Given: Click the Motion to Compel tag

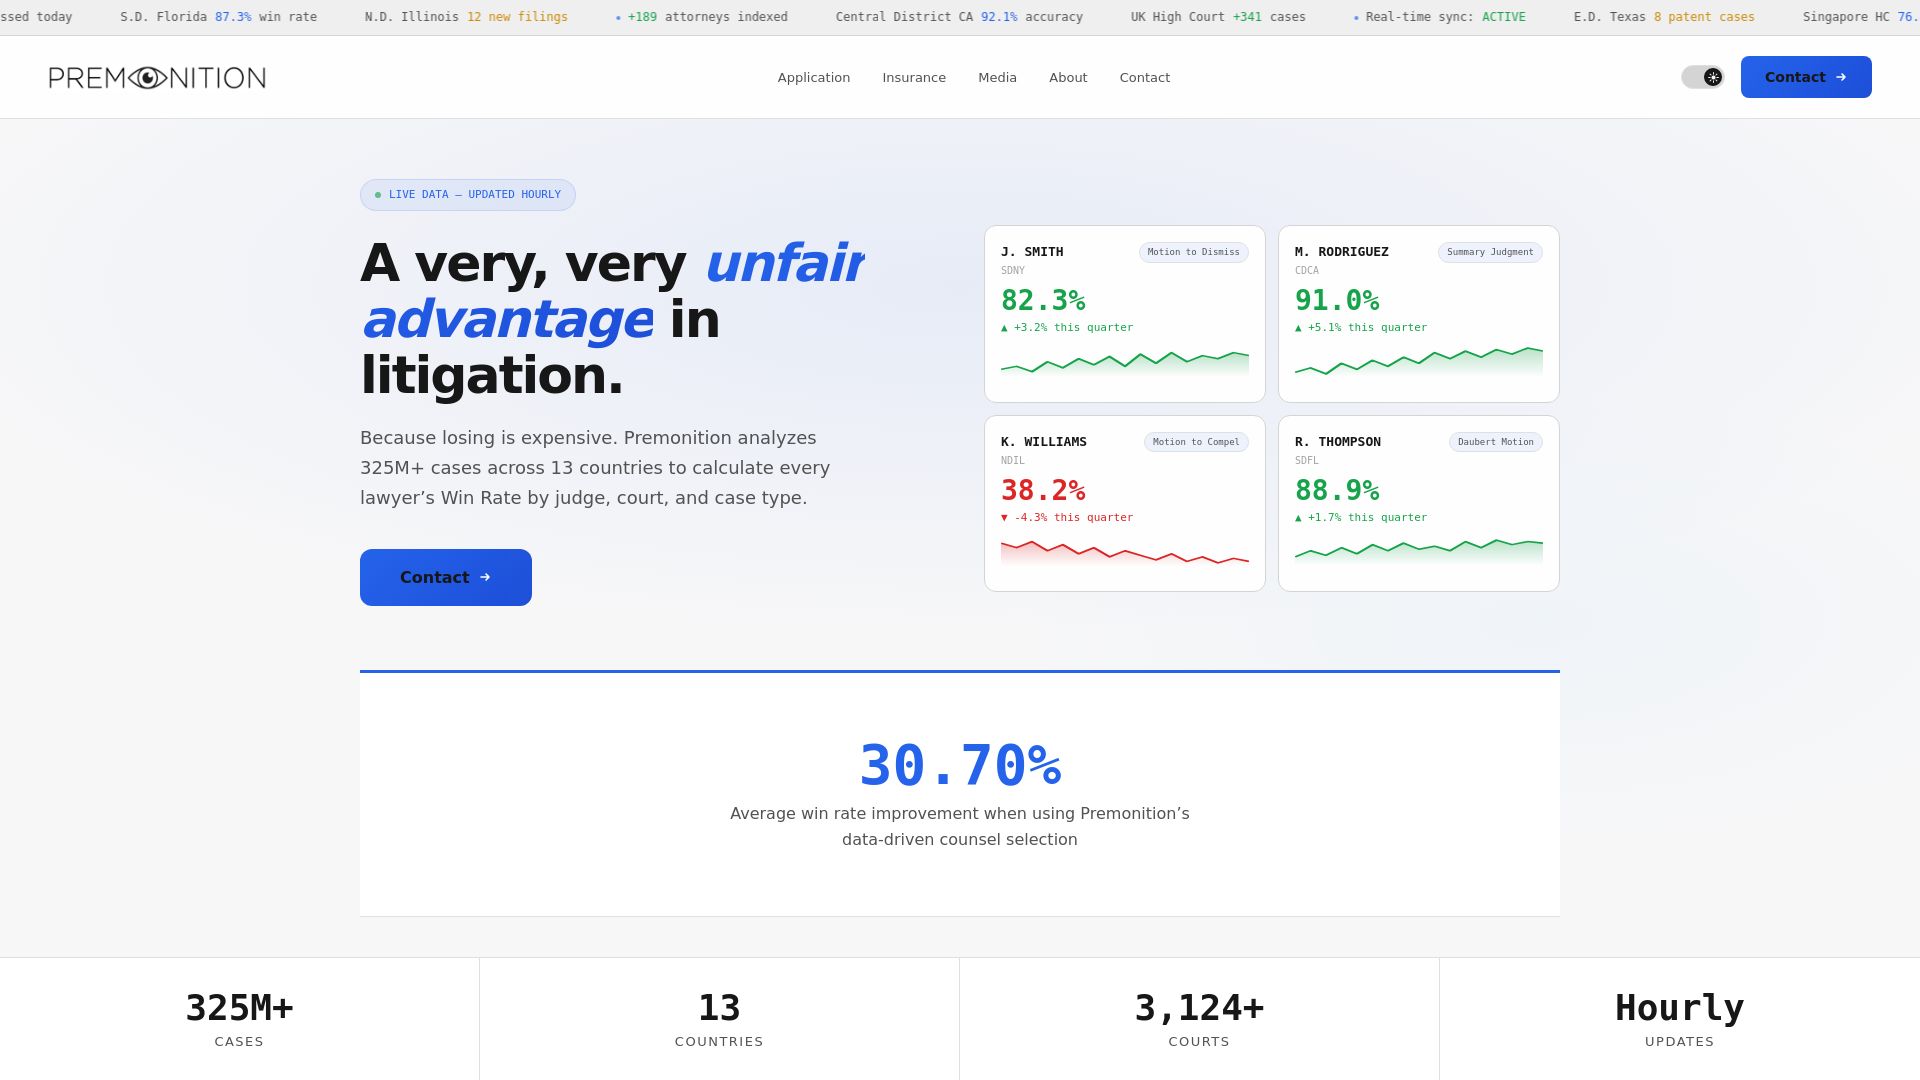Looking at the screenshot, I should tap(1195, 442).
